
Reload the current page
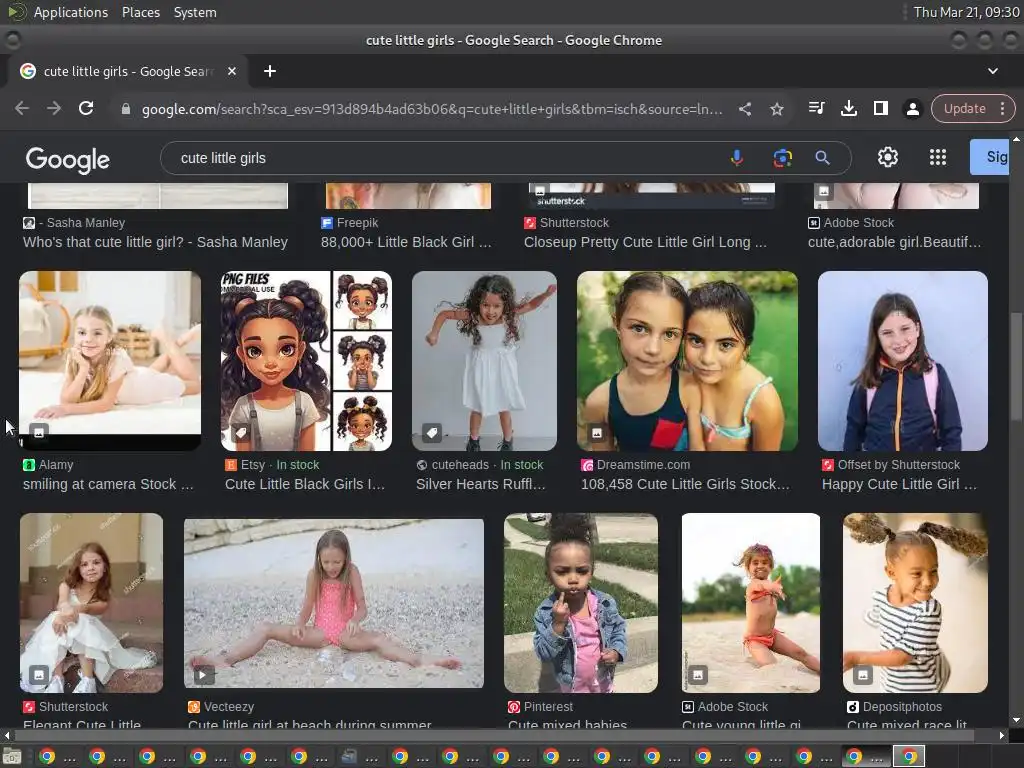(x=86, y=109)
